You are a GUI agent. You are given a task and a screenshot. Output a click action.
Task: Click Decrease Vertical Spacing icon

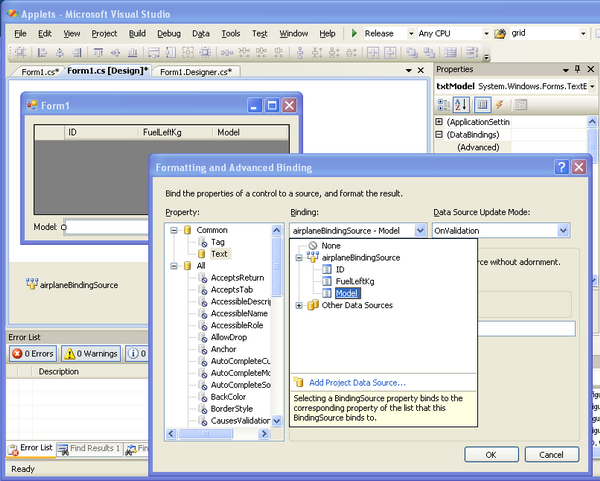334,52
